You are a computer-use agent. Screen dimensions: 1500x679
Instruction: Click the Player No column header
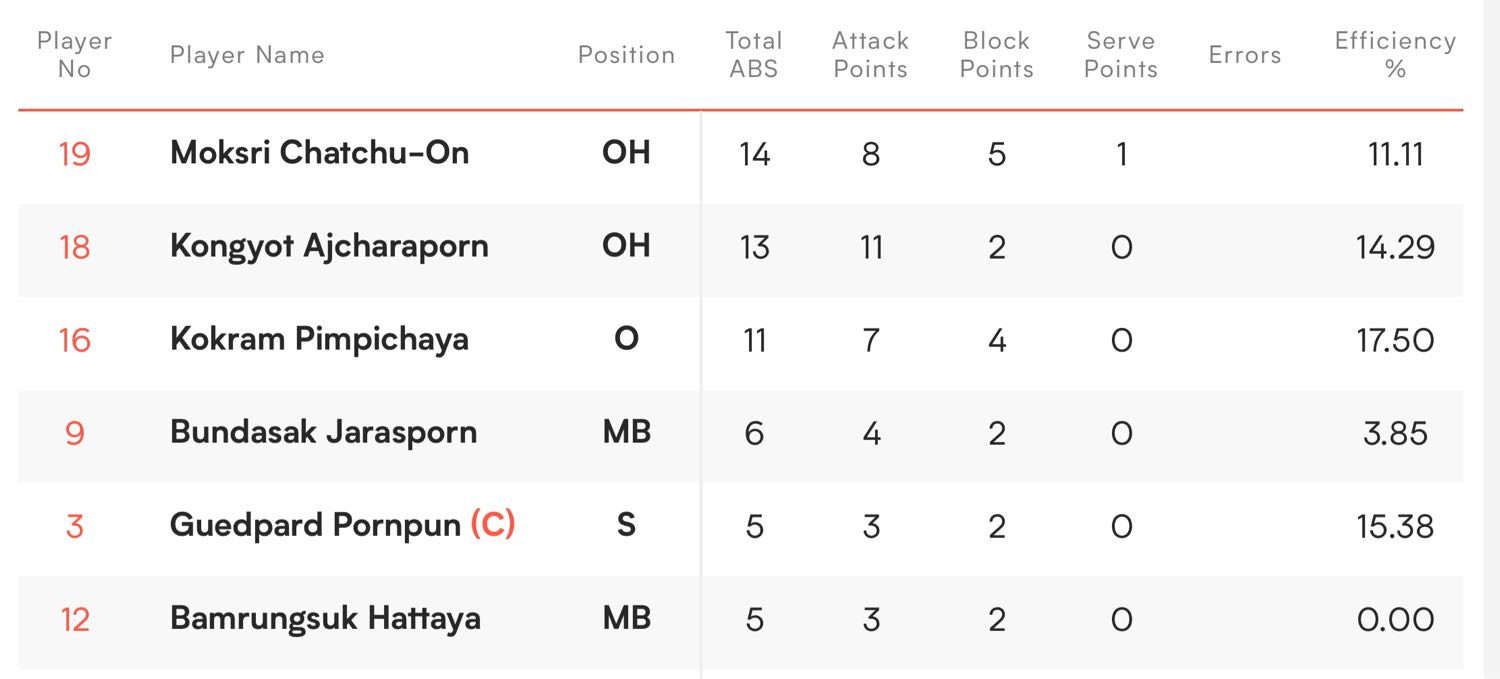74,55
